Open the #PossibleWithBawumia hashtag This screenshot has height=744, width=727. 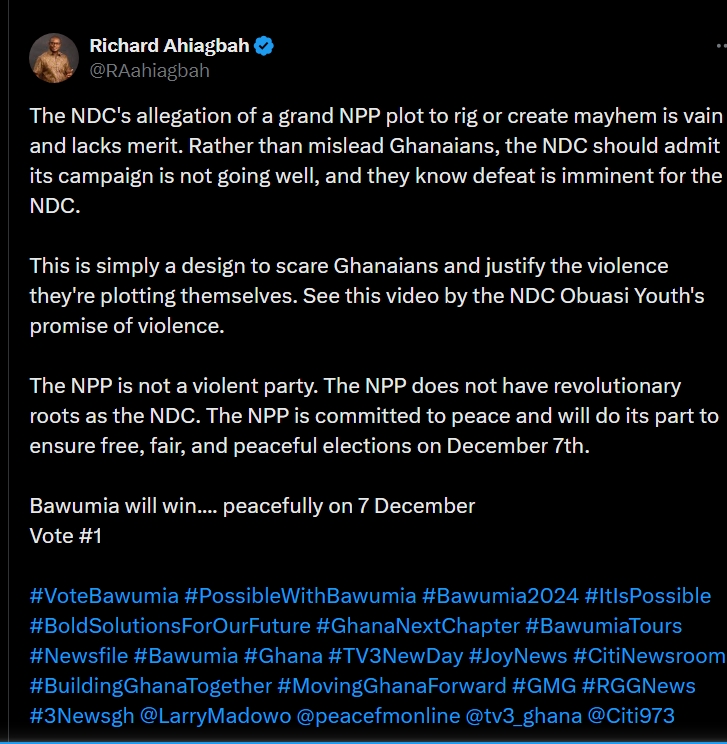pos(300,596)
